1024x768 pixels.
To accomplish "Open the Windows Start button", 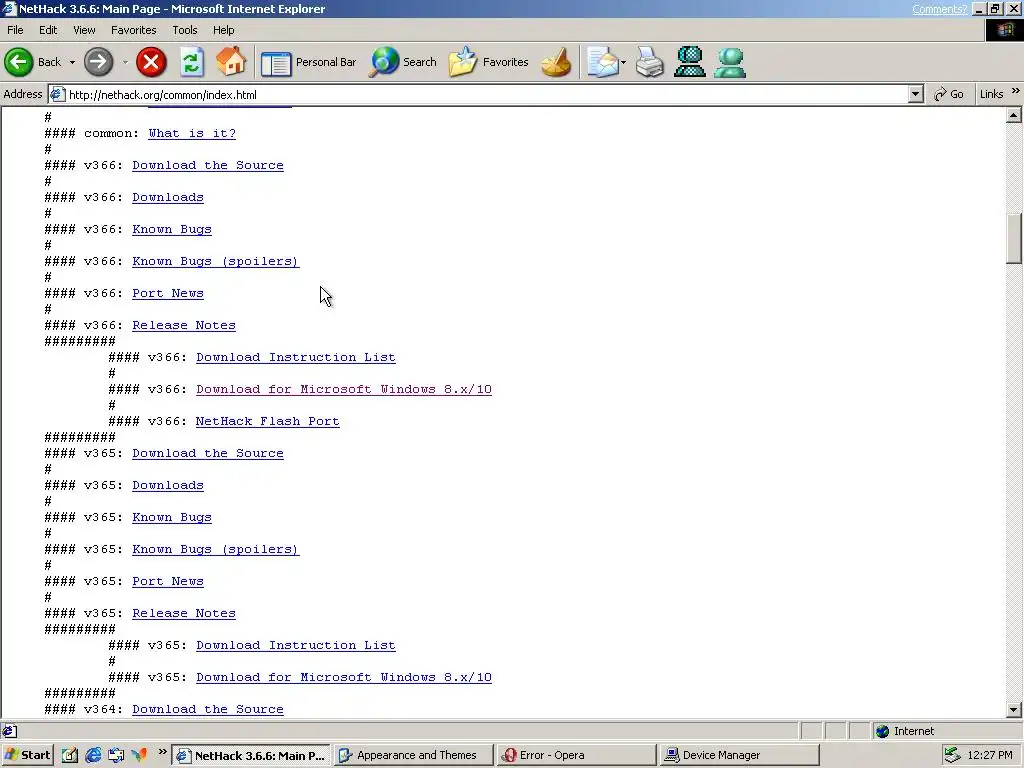I will coord(27,755).
